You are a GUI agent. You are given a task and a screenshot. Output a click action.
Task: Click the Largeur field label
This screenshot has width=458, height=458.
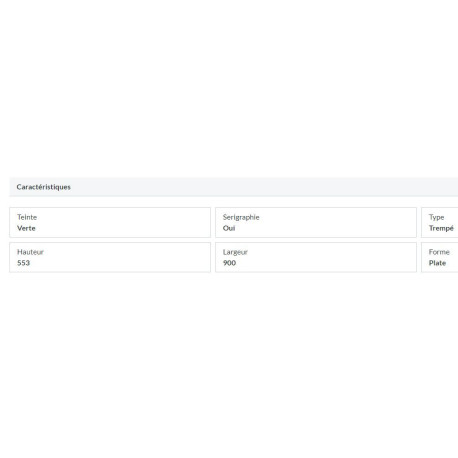235,252
